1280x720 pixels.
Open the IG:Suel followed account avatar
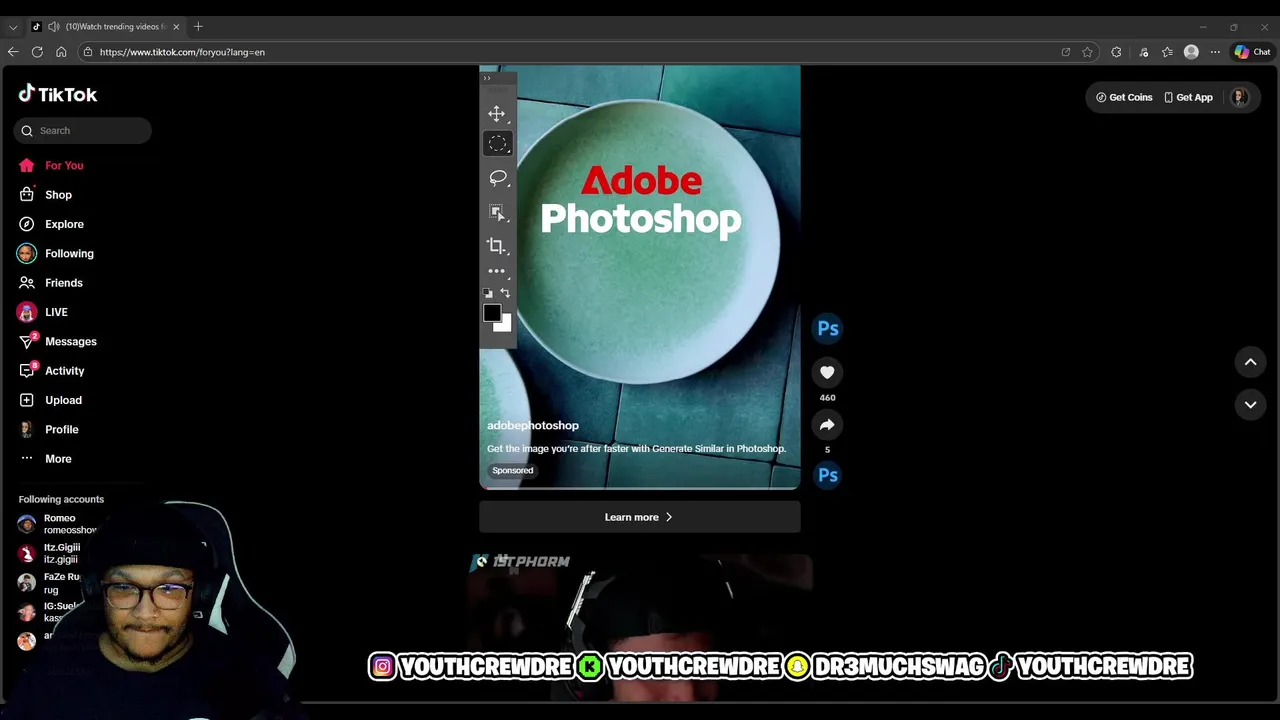point(27,612)
